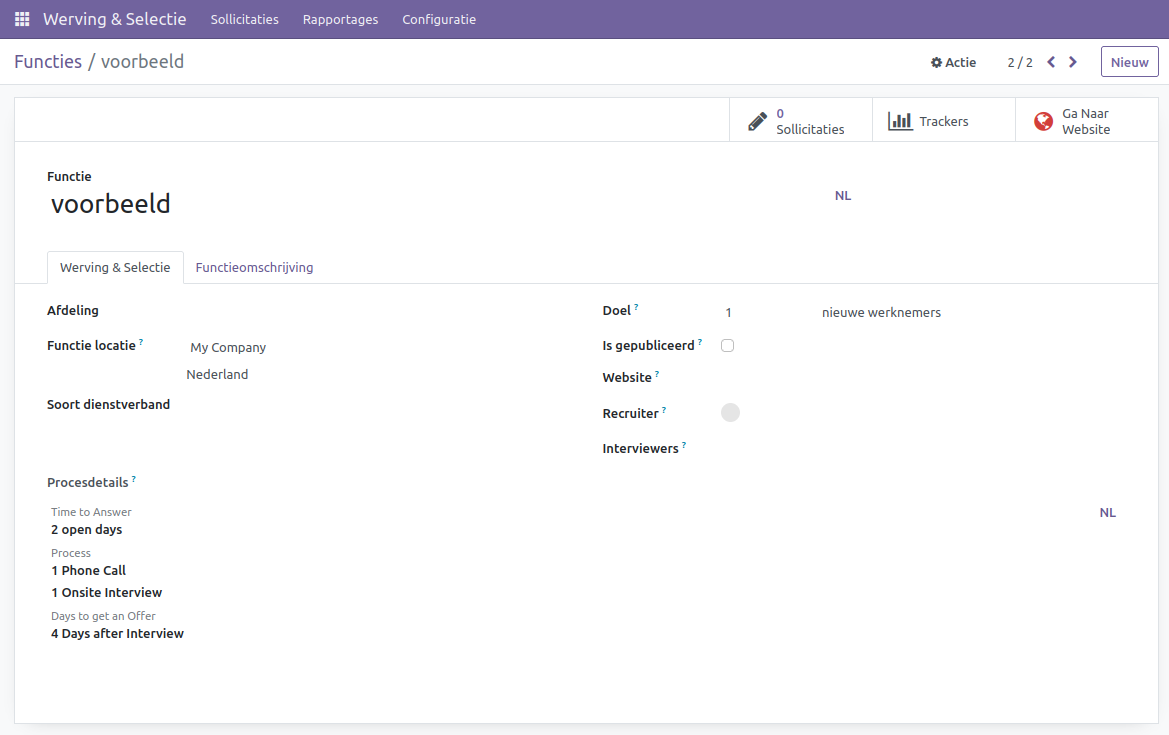Open the apps grid menu icon

[22, 19]
